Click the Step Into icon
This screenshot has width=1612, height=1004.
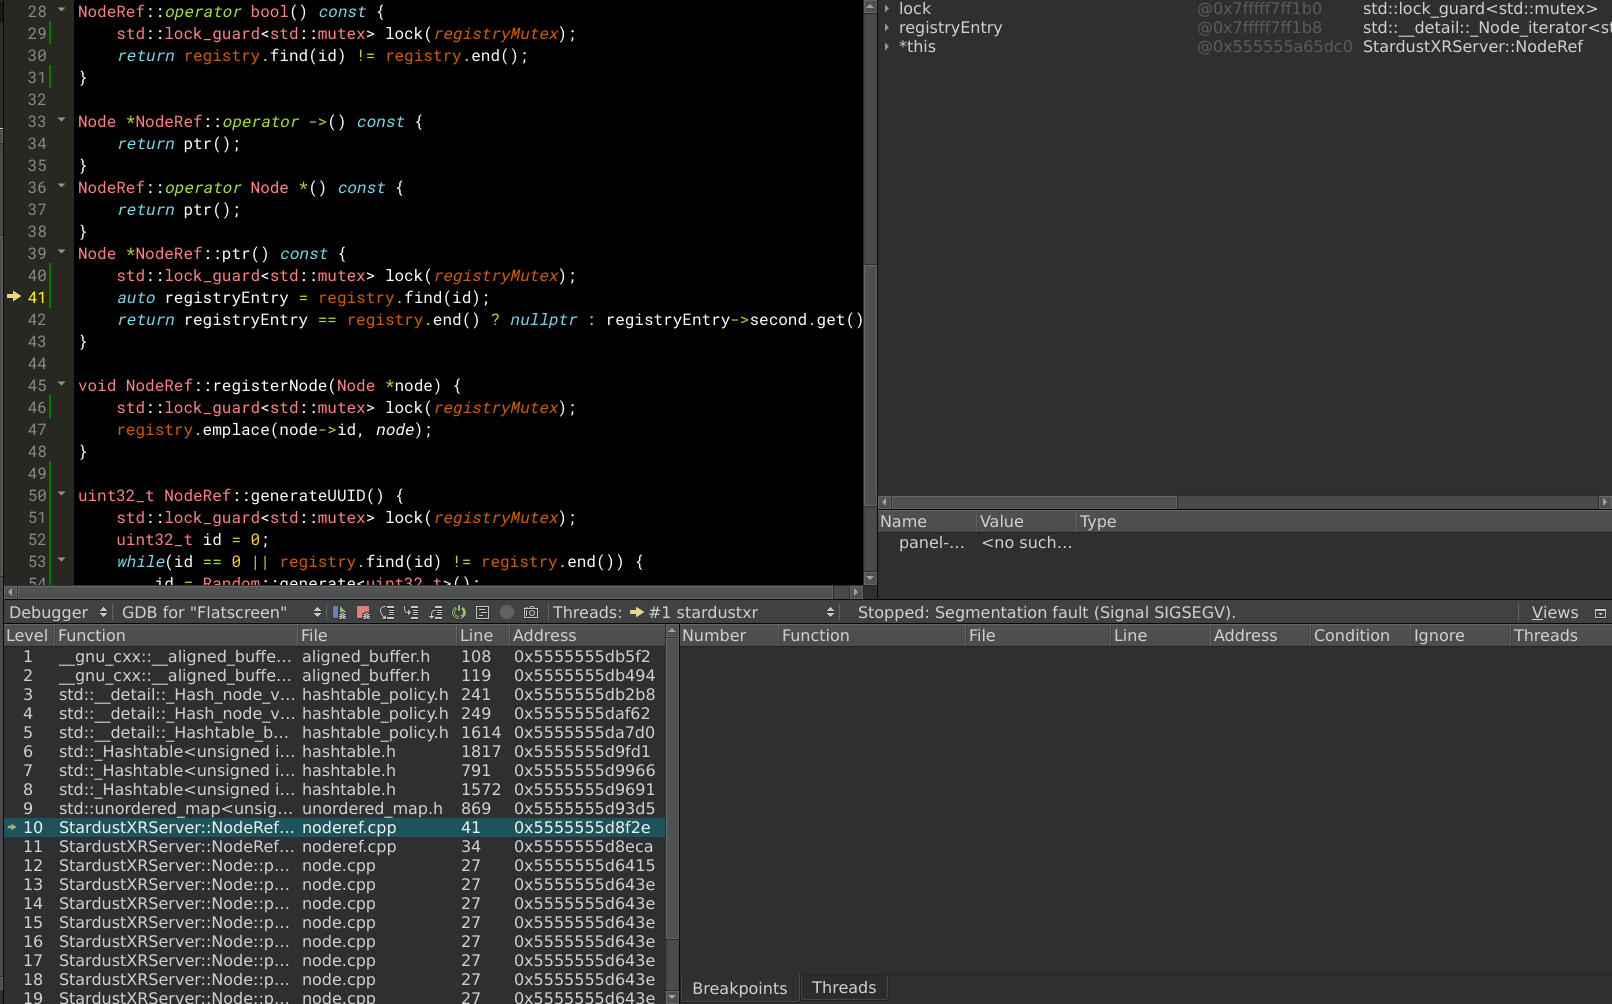coord(411,612)
